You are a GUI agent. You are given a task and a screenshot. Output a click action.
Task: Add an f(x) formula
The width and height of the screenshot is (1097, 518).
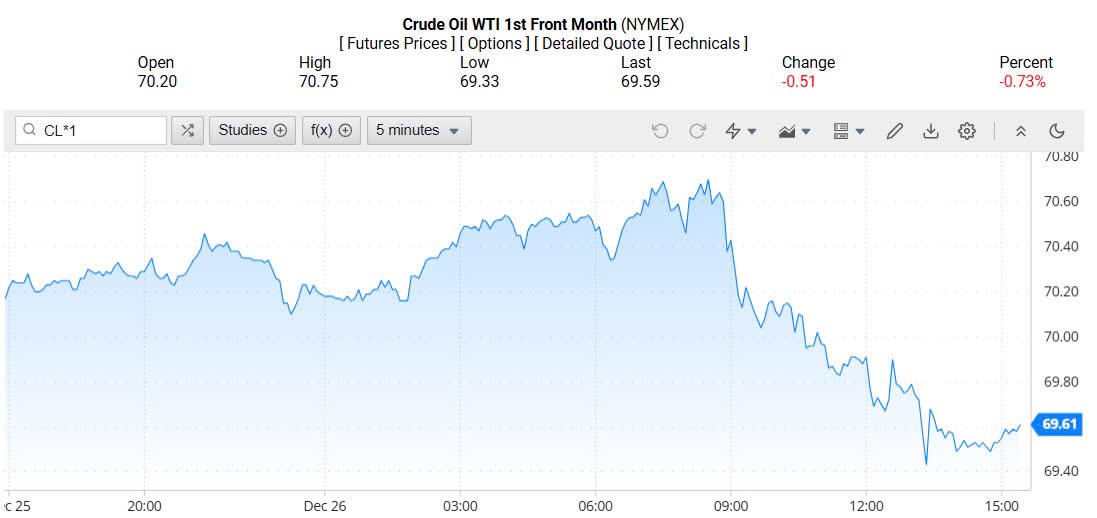[331, 130]
